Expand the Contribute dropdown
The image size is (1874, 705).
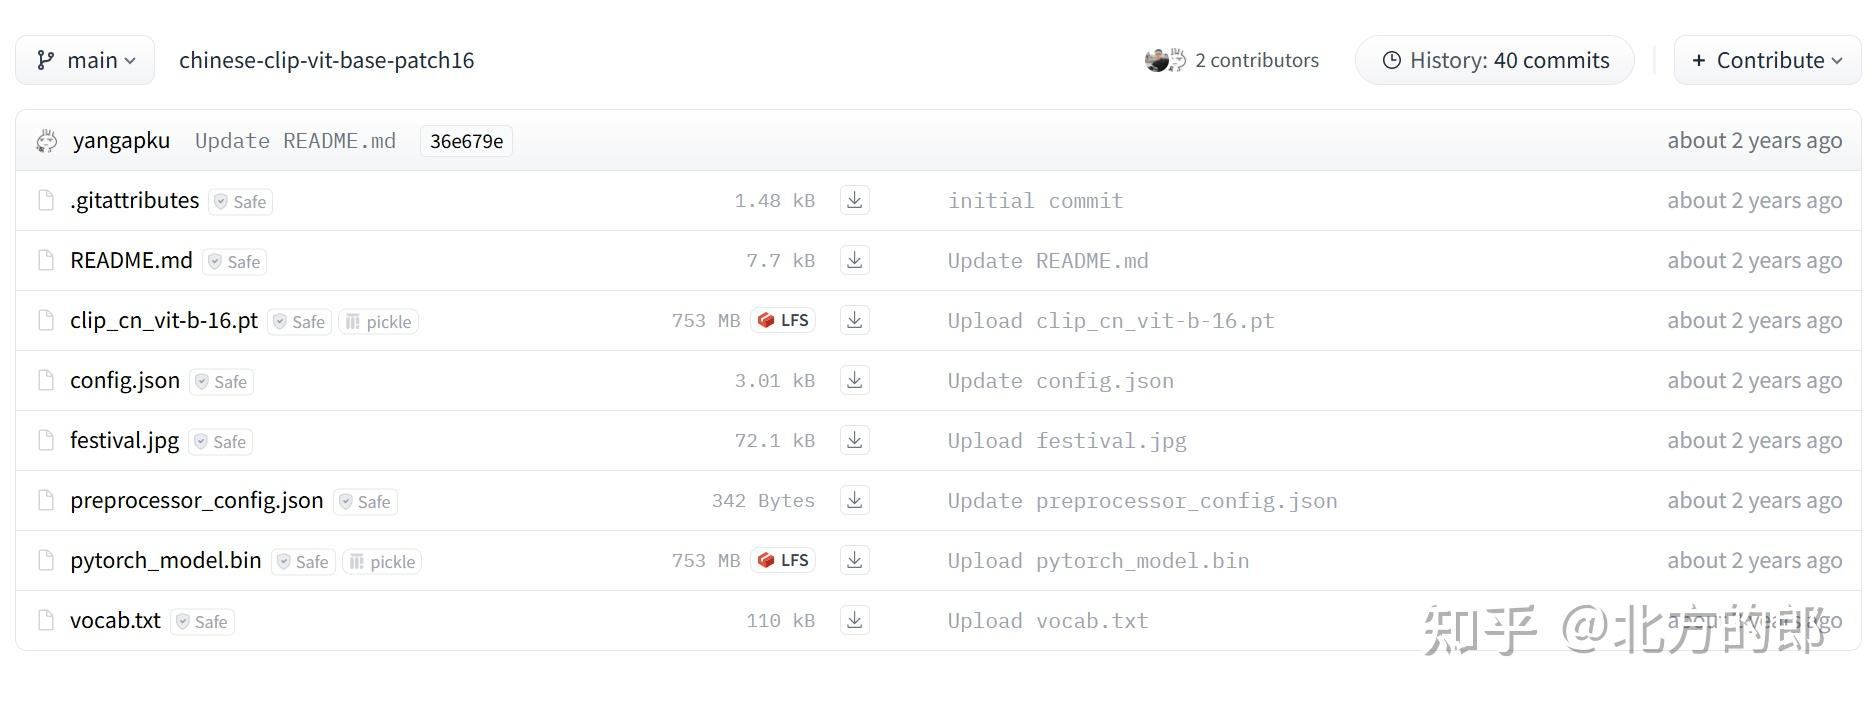[1767, 60]
